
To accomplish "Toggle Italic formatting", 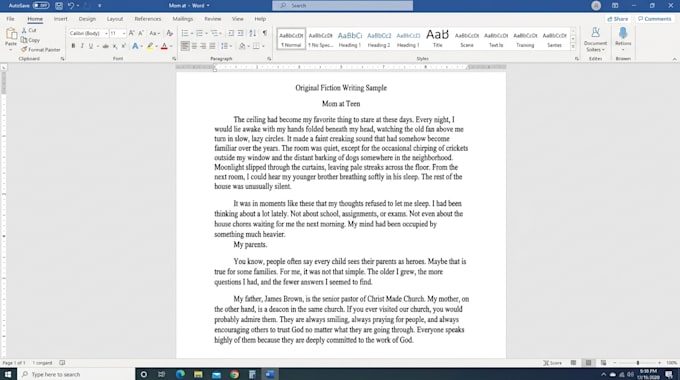I will point(82,46).
